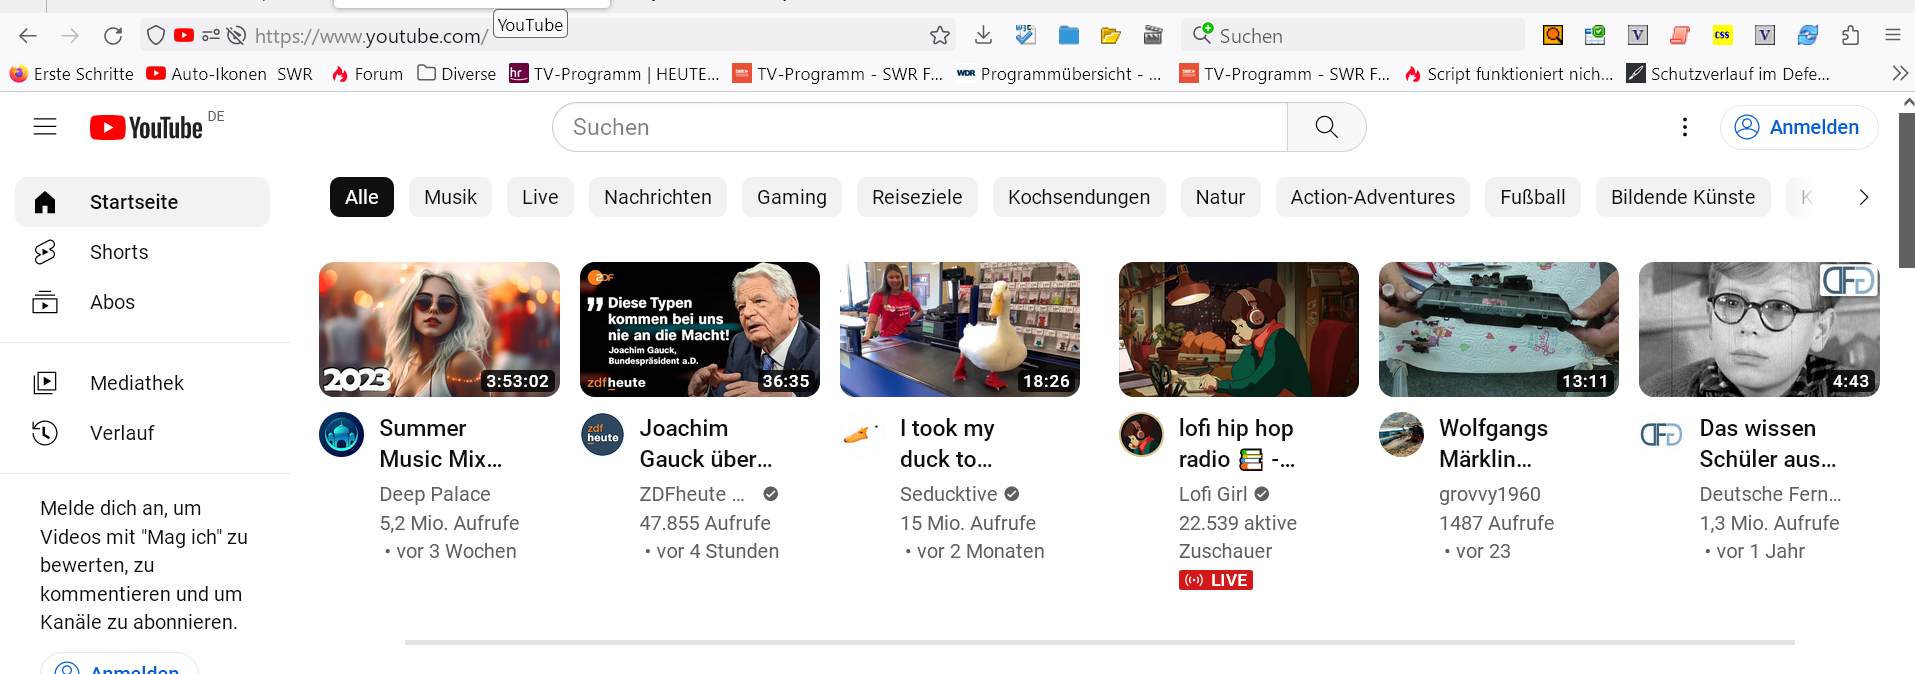The image size is (1915, 674).
Task: Open the Forum bookmark
Action: (x=367, y=74)
